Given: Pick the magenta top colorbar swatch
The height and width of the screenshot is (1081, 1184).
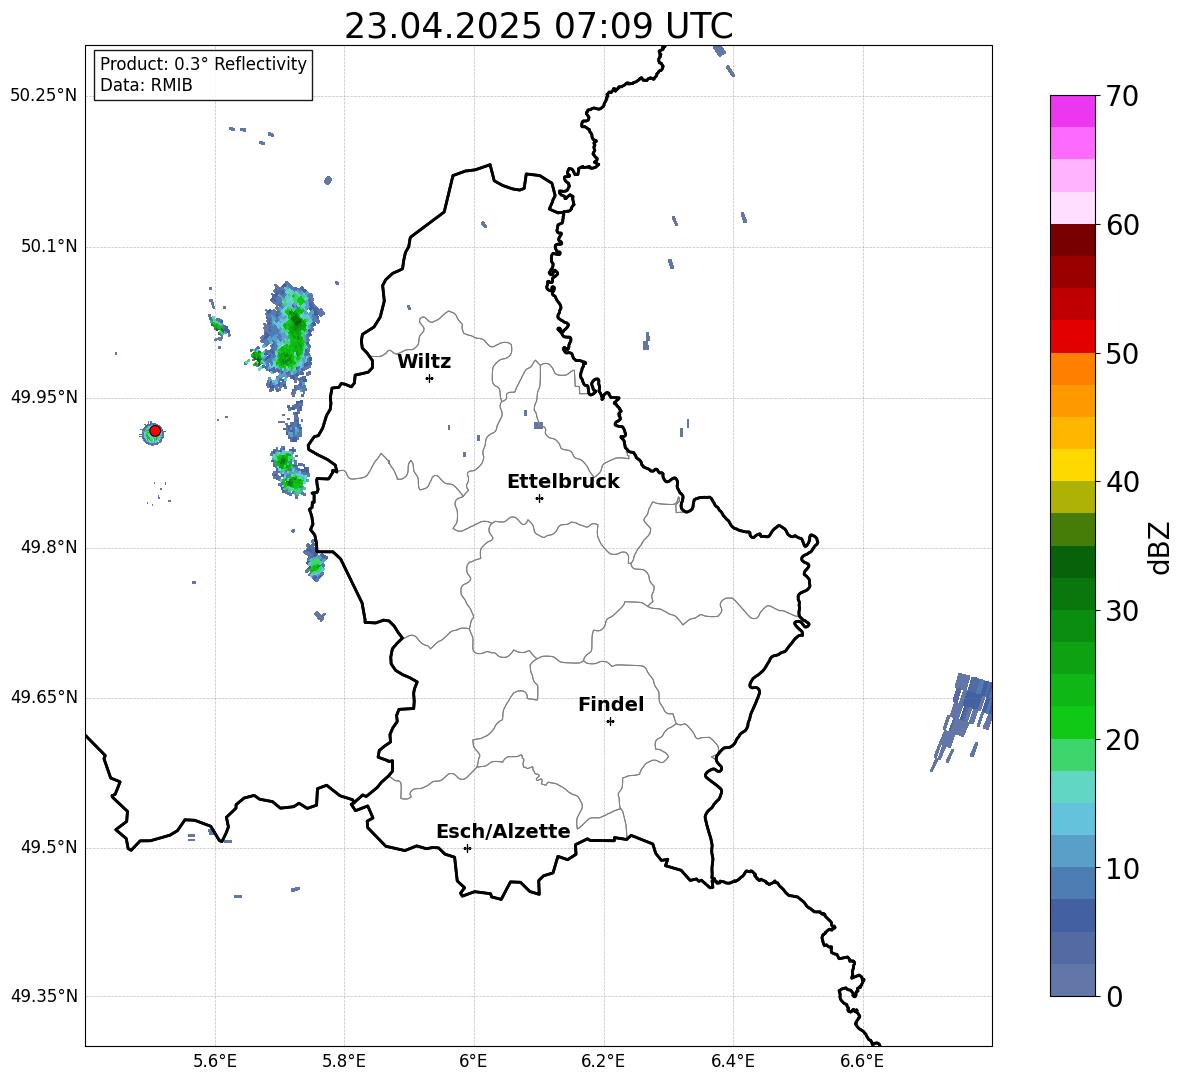Looking at the screenshot, I should click(x=1072, y=111).
